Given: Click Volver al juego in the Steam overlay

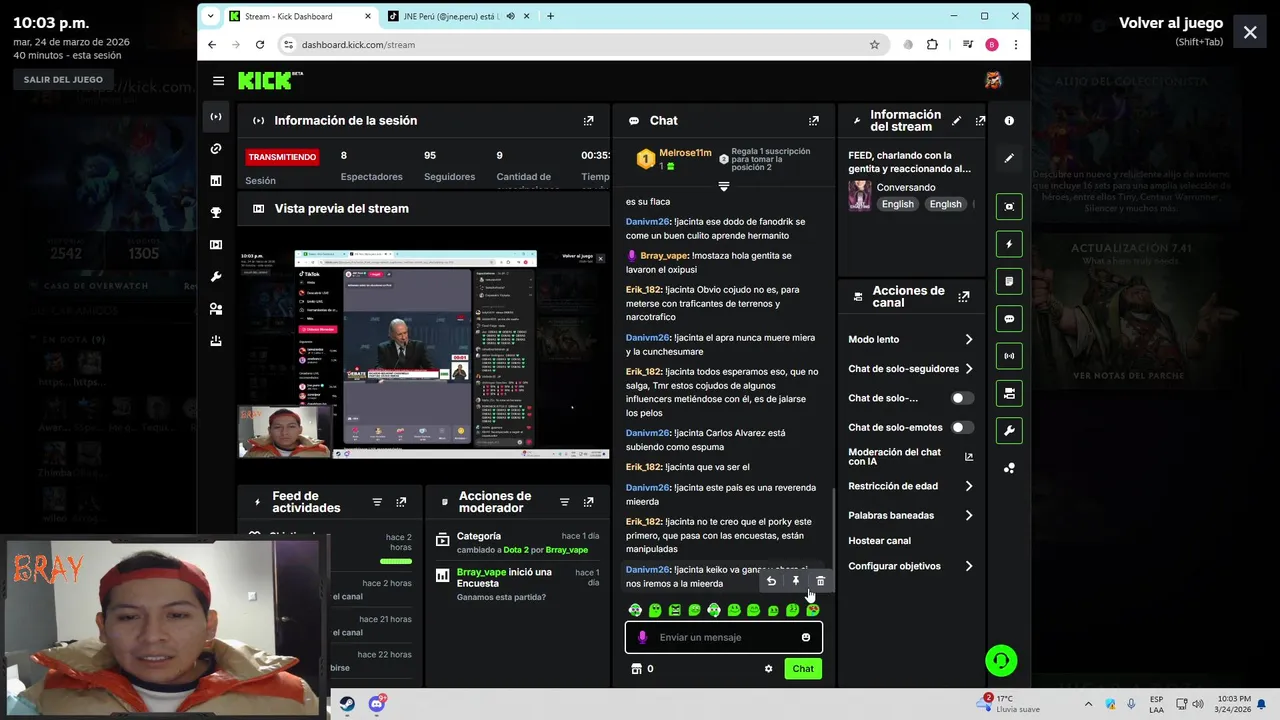Looking at the screenshot, I should tap(1171, 23).
